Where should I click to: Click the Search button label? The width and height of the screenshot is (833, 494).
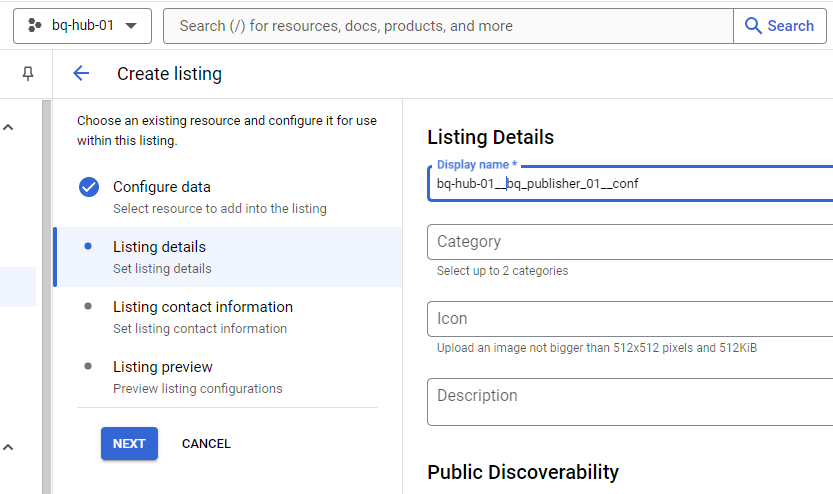pyautogui.click(x=790, y=26)
